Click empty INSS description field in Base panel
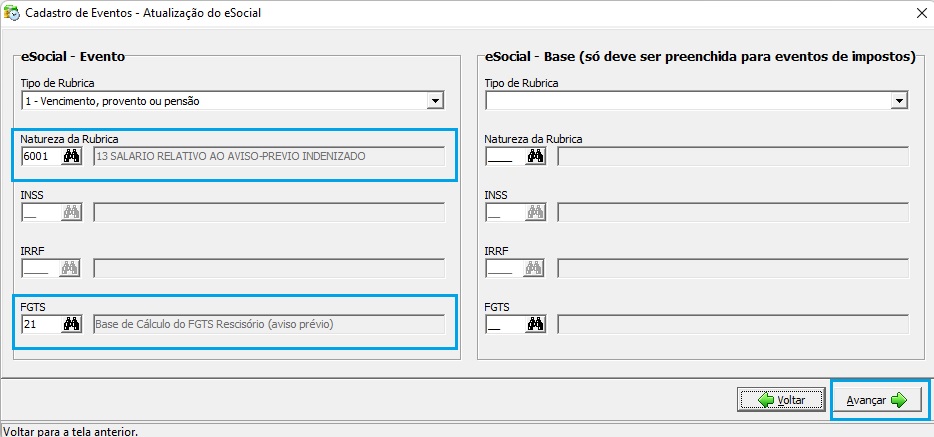Viewport: 934px width, 437px height. [x=733, y=213]
